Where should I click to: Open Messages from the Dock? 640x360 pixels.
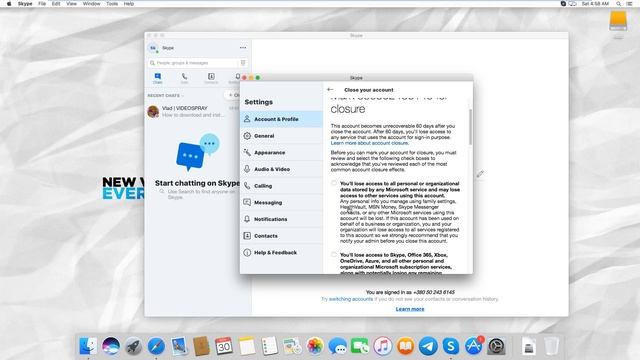click(338, 346)
